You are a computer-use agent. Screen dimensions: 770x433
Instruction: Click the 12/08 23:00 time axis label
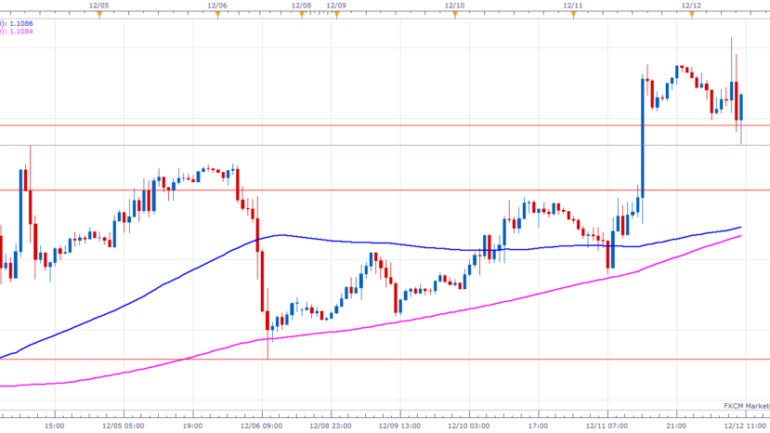pyautogui.click(x=330, y=426)
